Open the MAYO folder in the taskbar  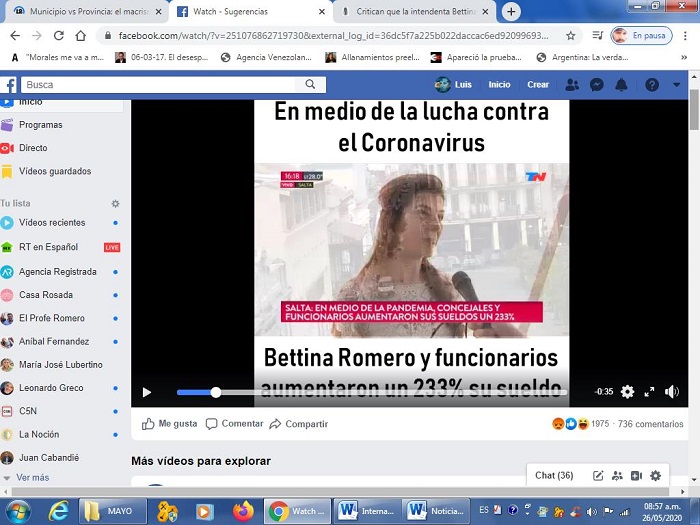tap(112, 511)
